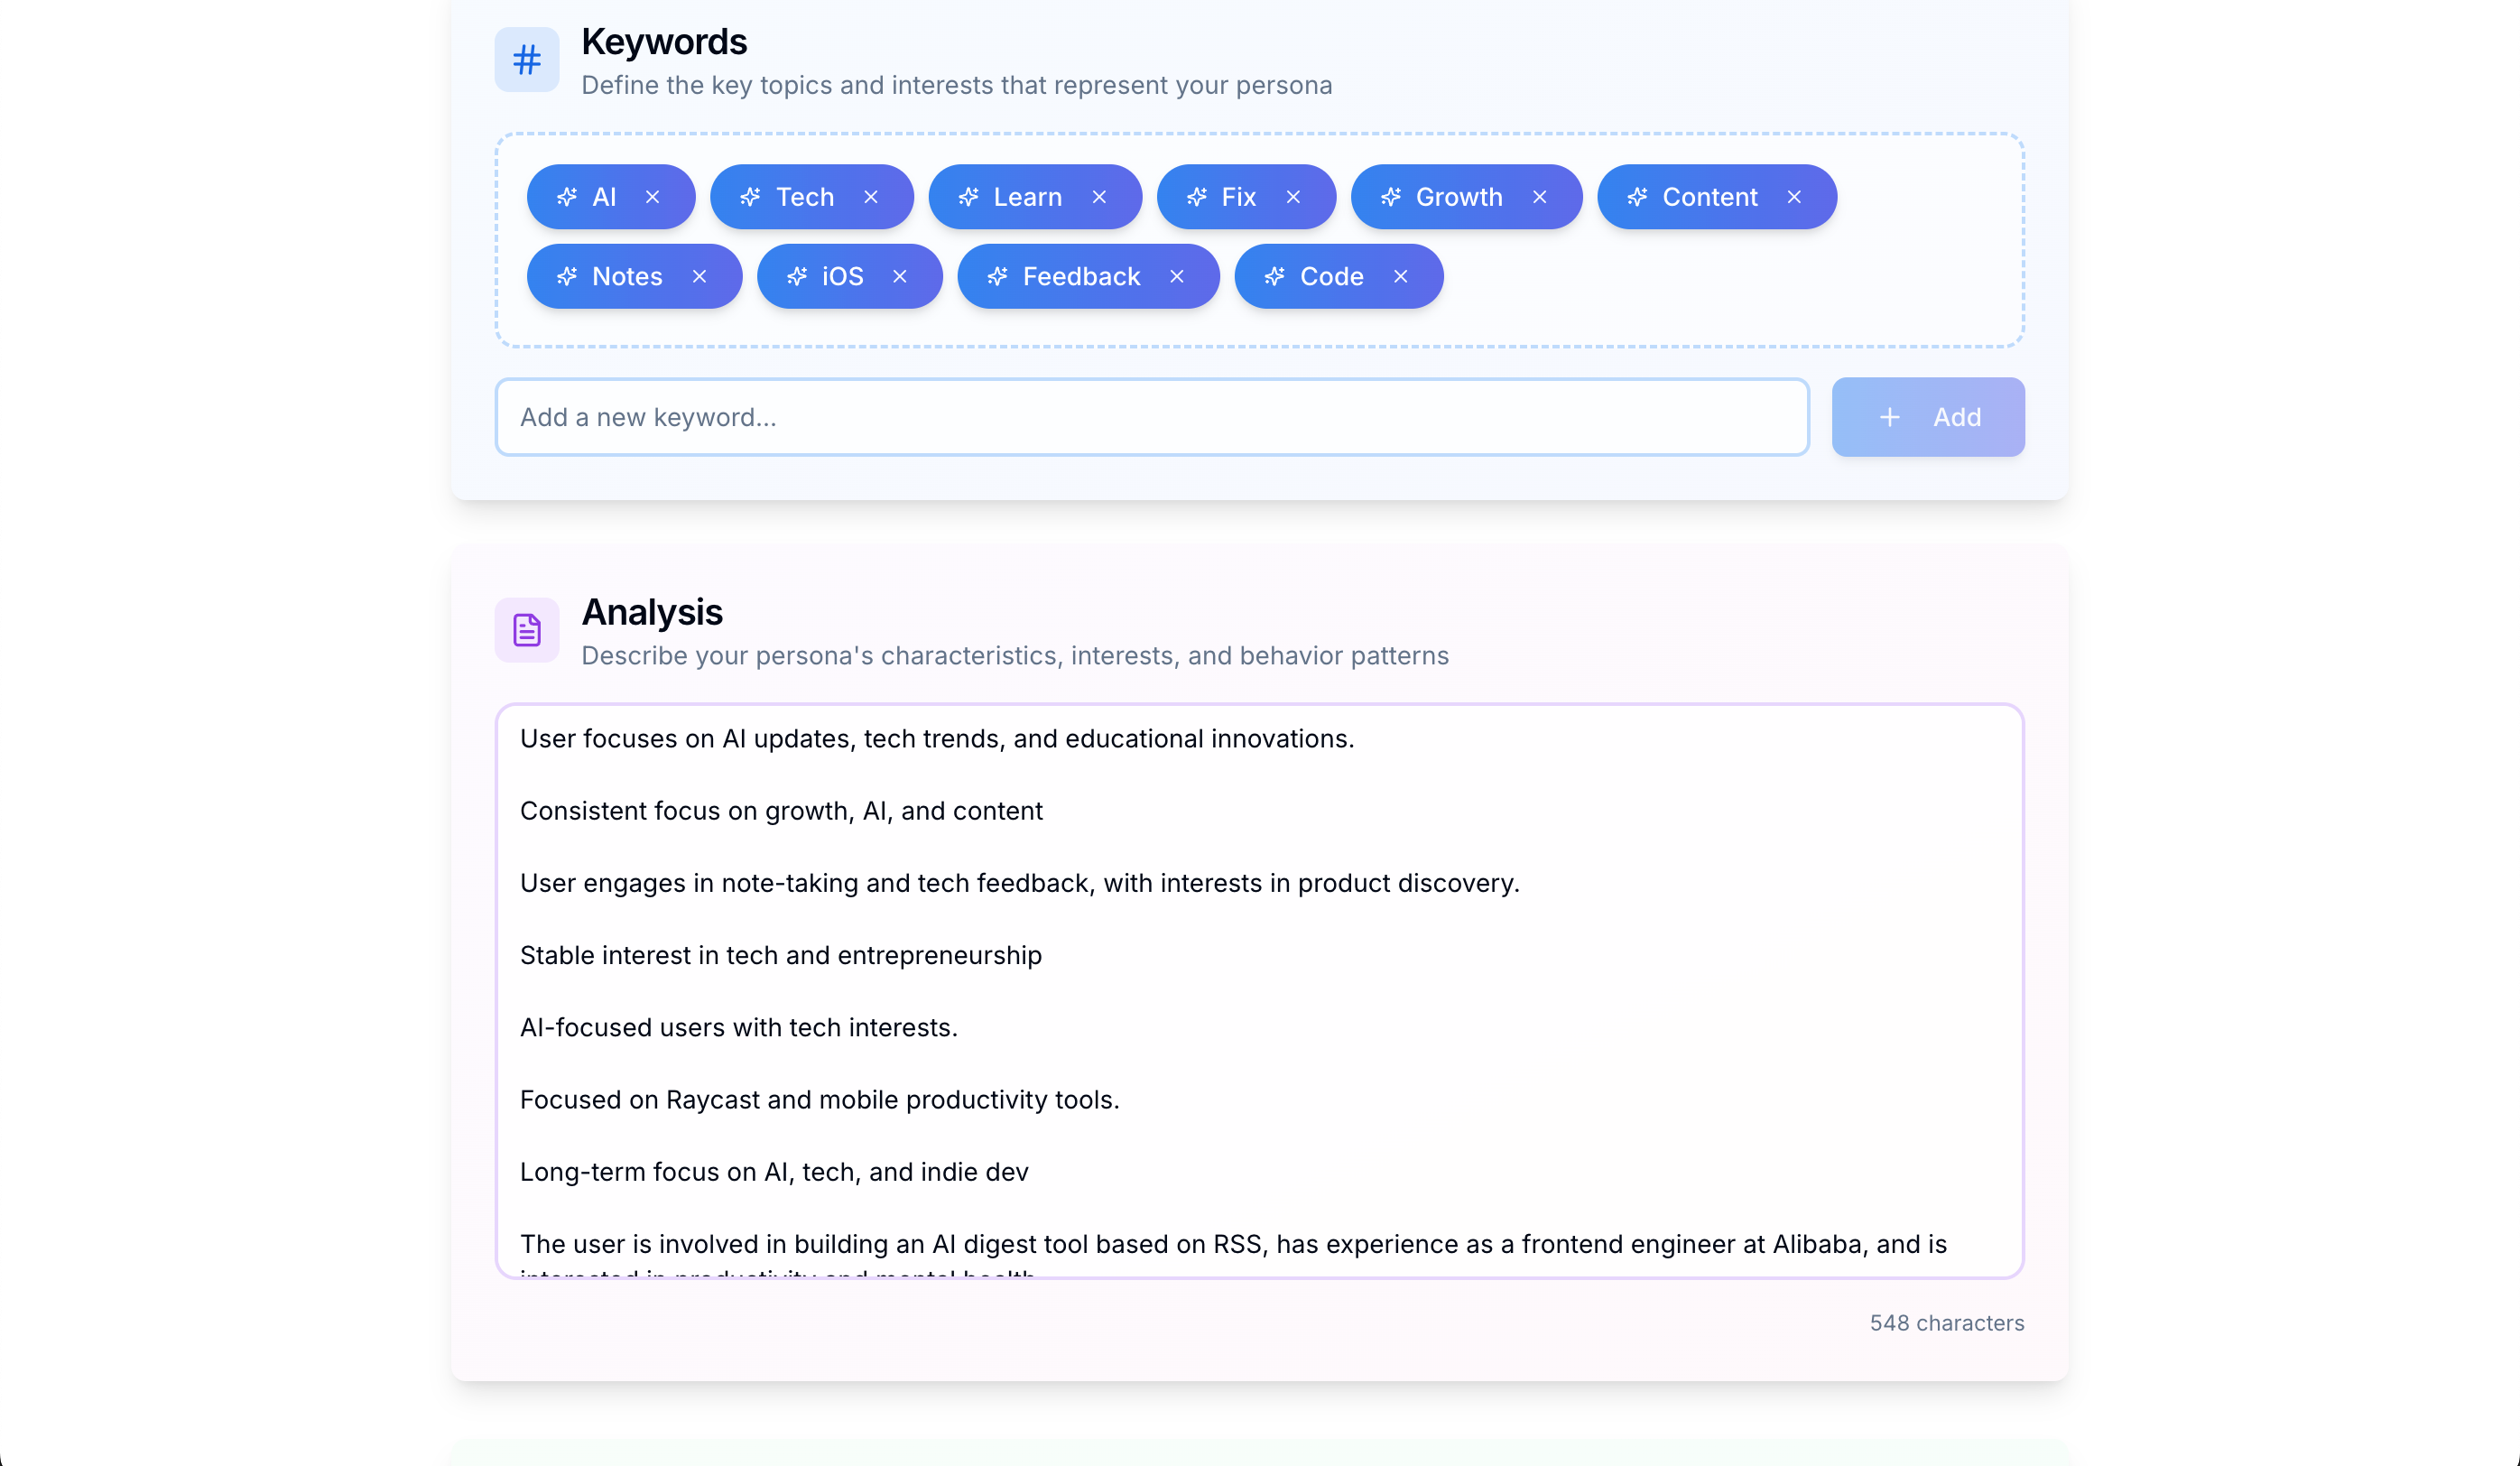Click the Add keyword button

(1927, 417)
